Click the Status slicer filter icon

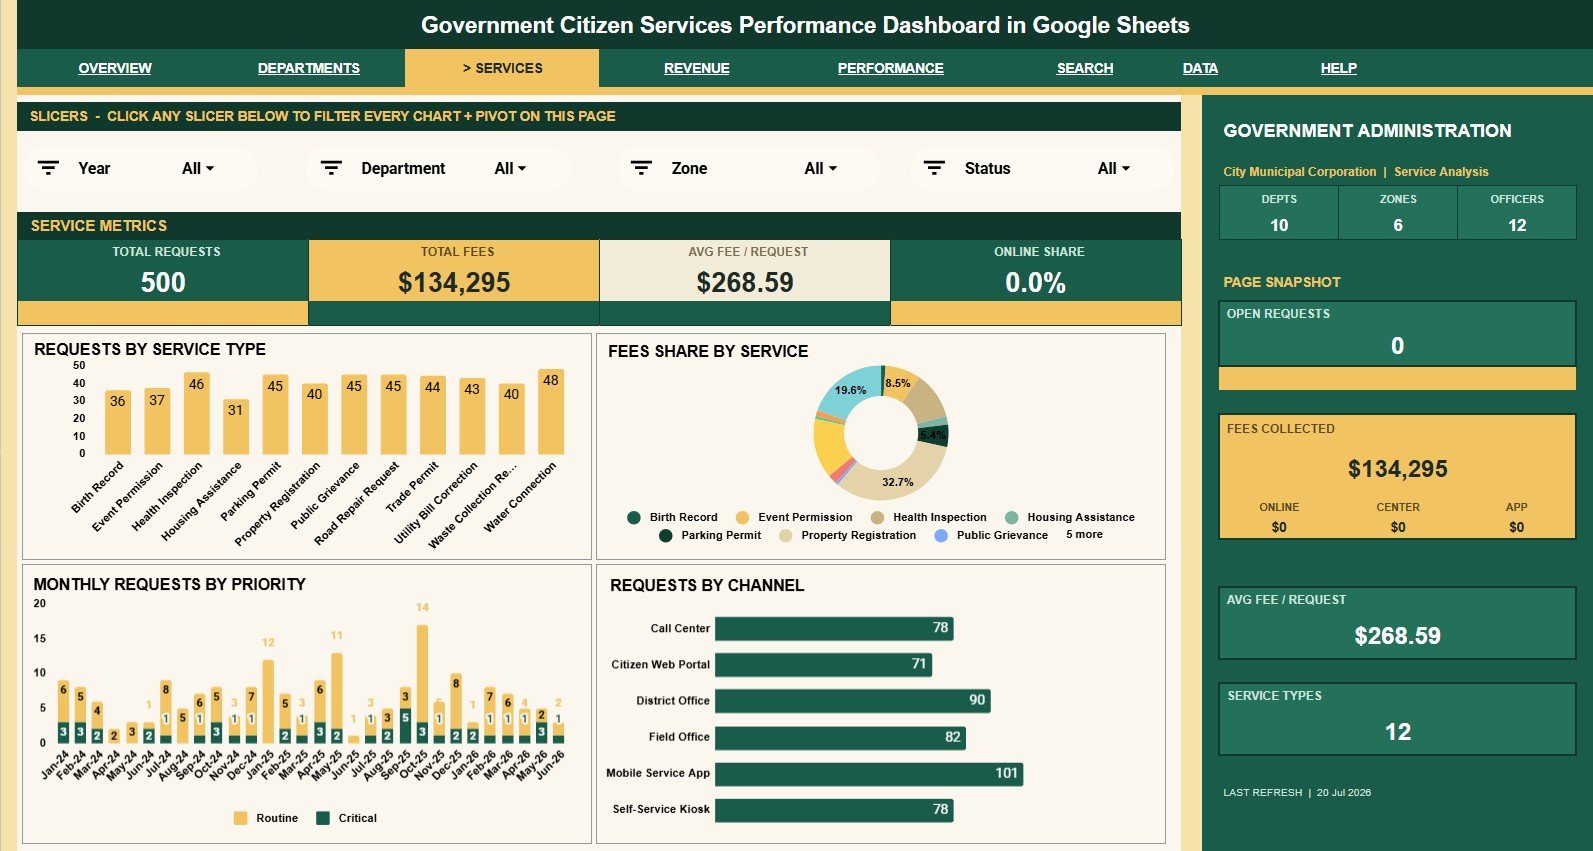(x=934, y=168)
